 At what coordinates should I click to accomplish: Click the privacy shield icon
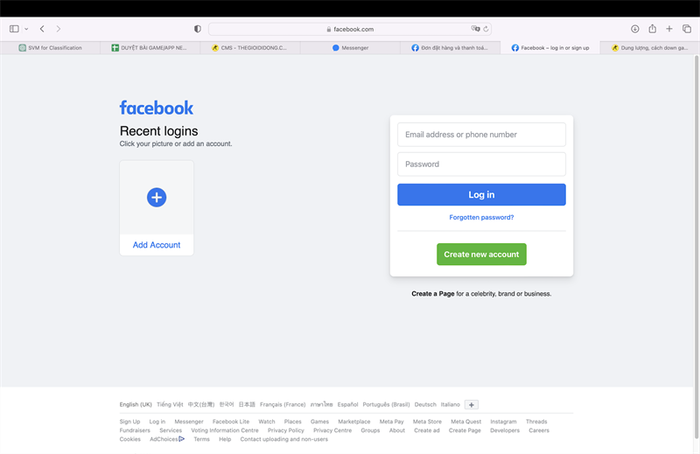point(197,29)
